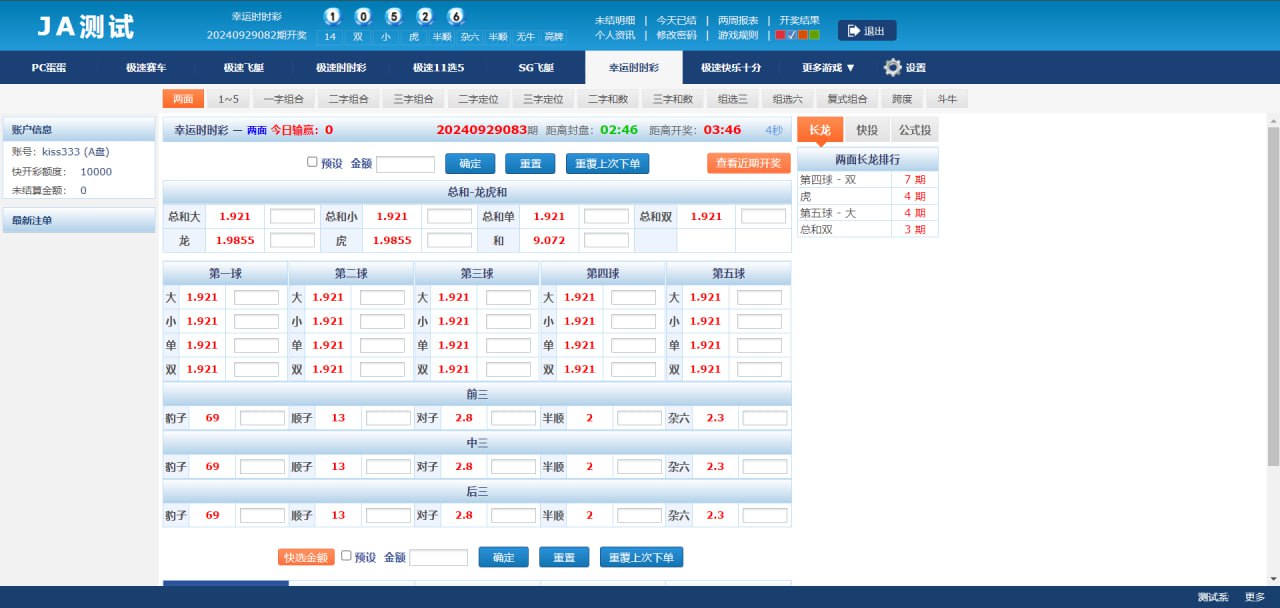1280x608 pixels.
Task: Select the green theme color swatch
Action: pos(814,35)
